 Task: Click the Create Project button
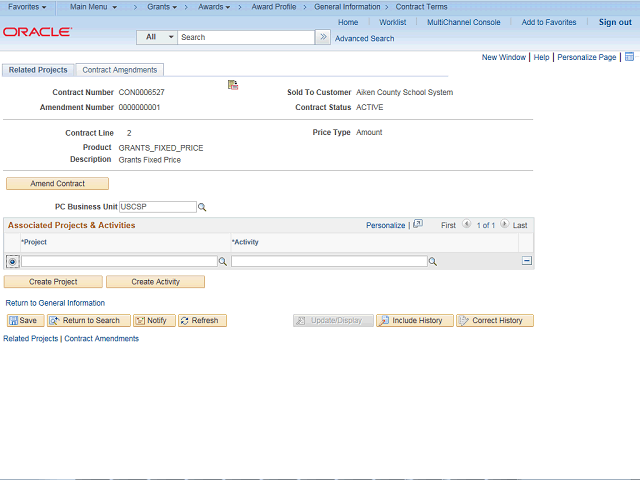pos(53,282)
